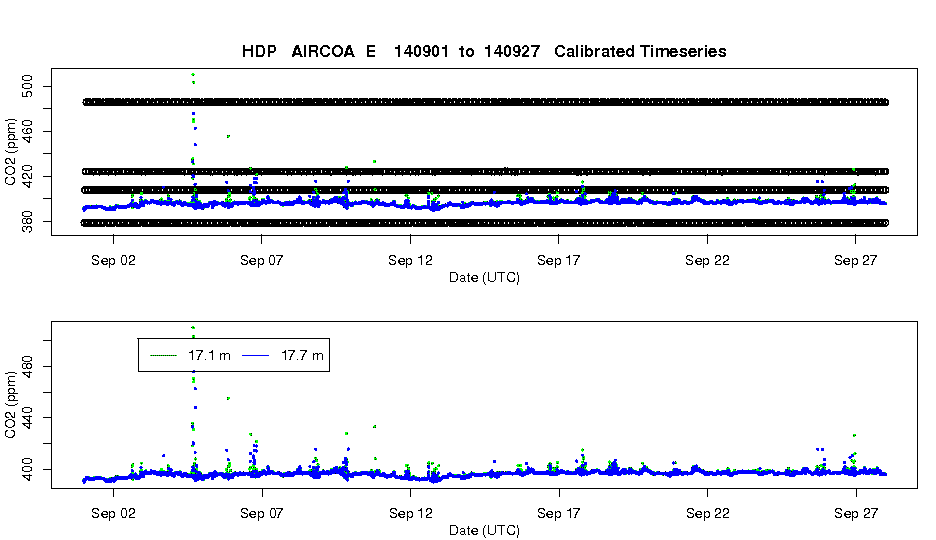The image size is (936, 540).
Task: Click 'Sep 27' on top chart axis
Action: [x=855, y=261]
